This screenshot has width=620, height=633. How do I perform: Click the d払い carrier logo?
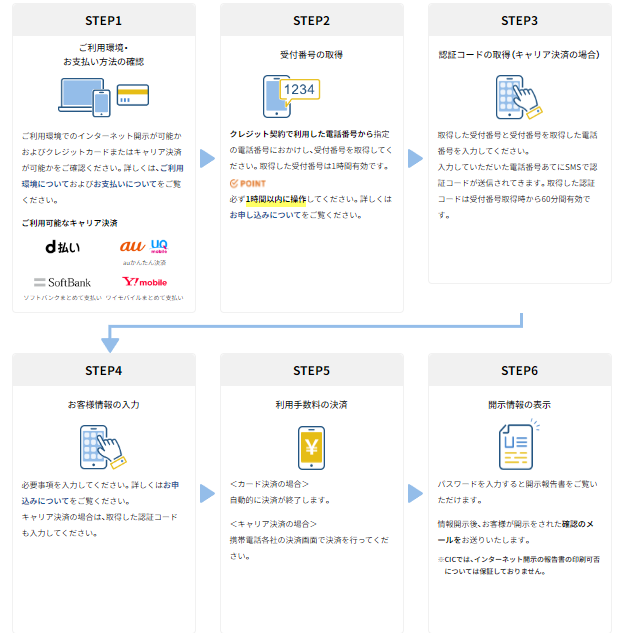[63, 247]
